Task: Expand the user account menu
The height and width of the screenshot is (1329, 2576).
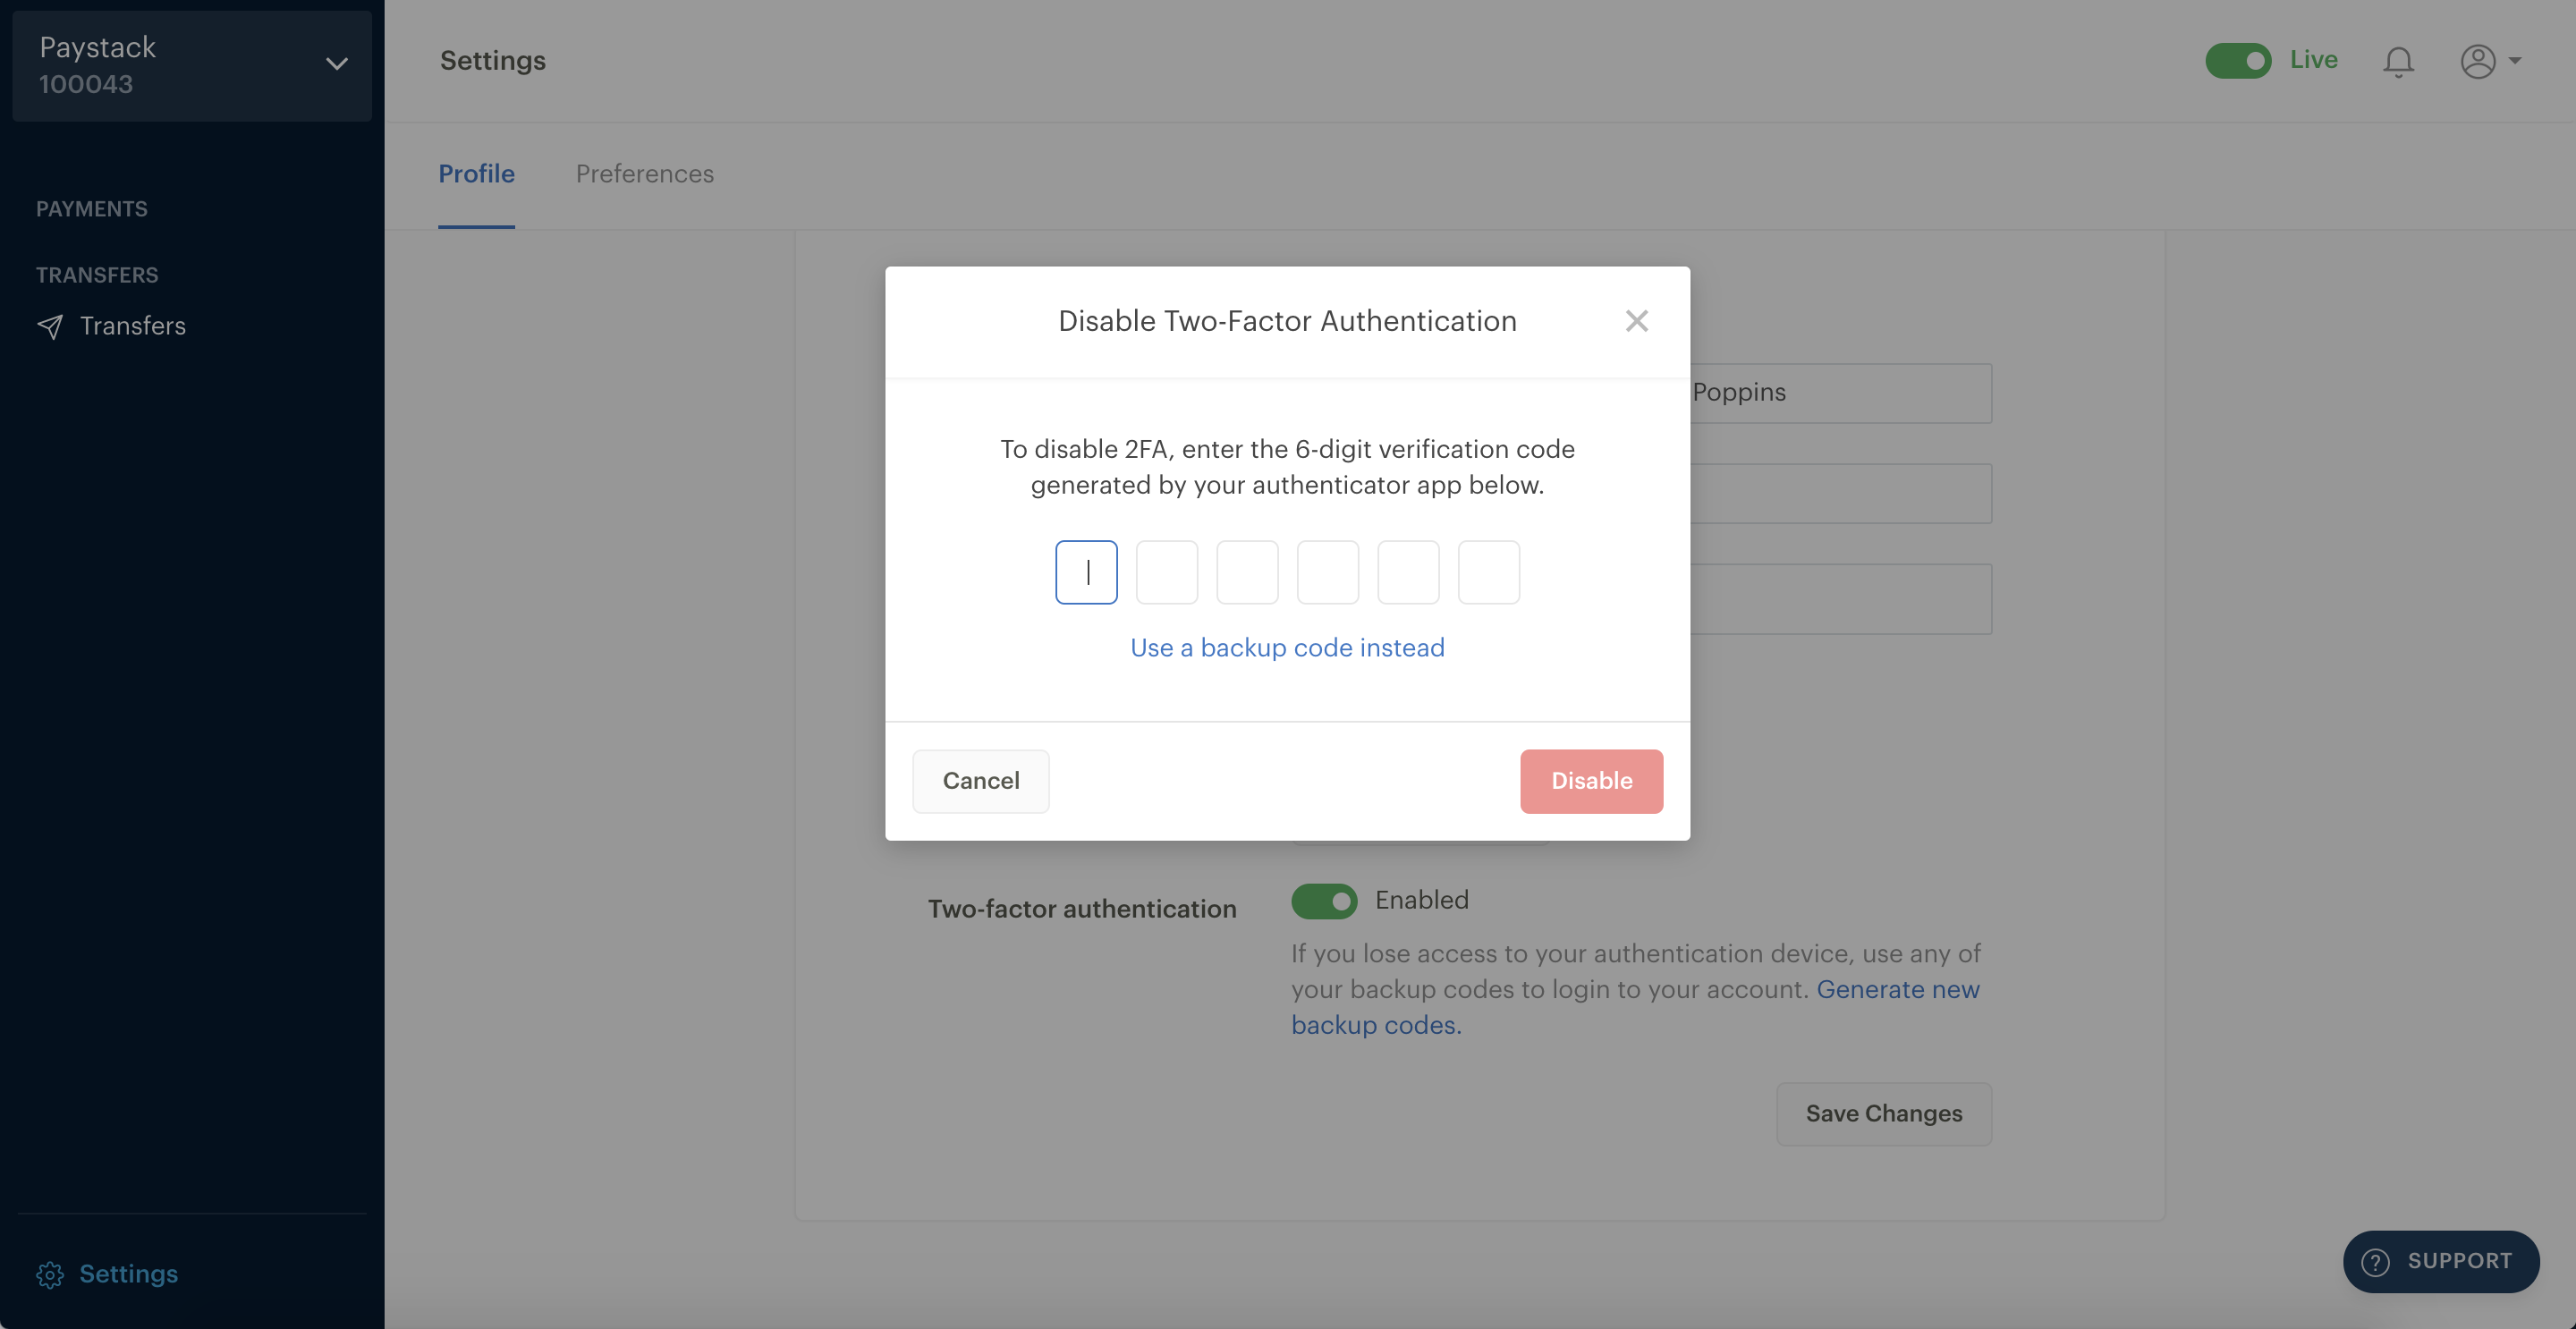Action: pos(2487,61)
